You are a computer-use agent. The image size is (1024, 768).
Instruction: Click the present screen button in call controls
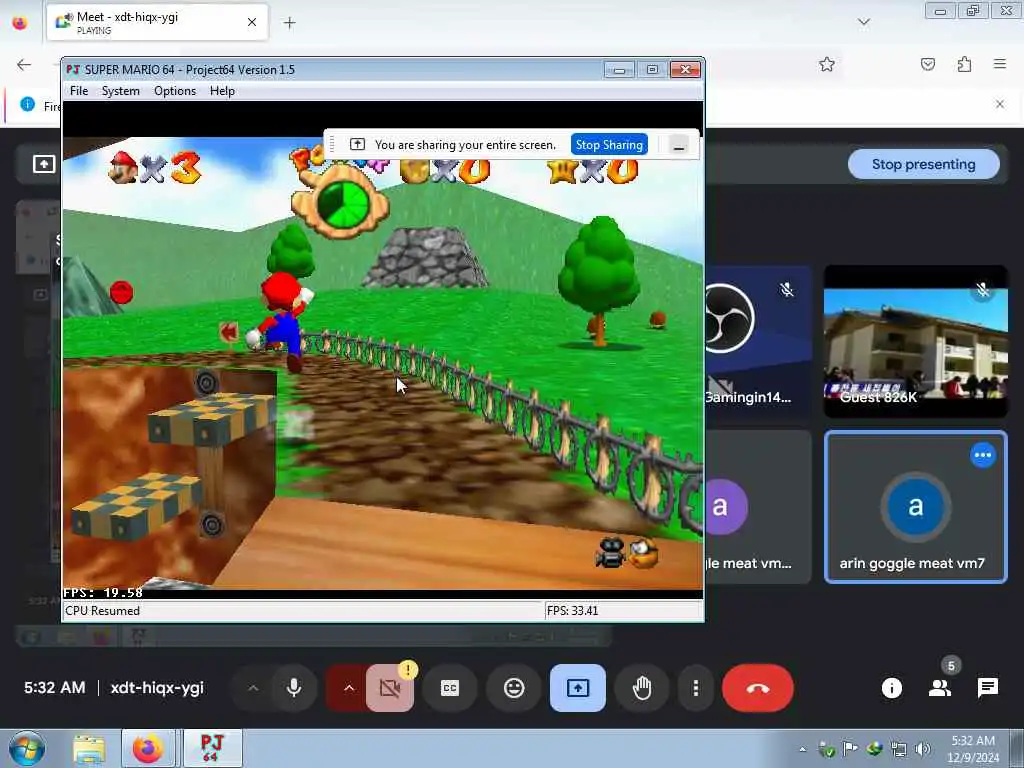tap(578, 688)
